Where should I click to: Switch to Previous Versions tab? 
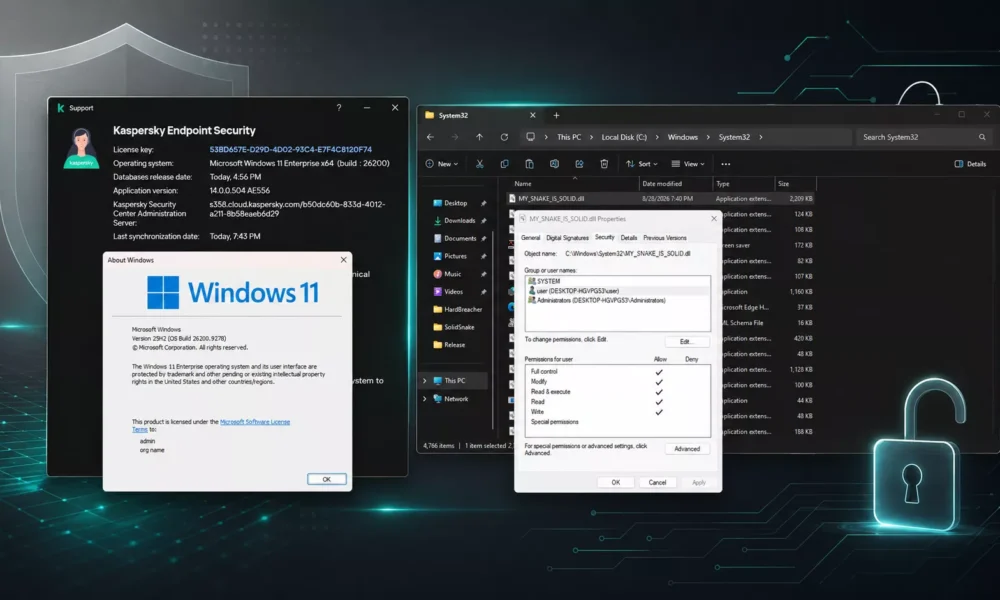pyautogui.click(x=665, y=238)
